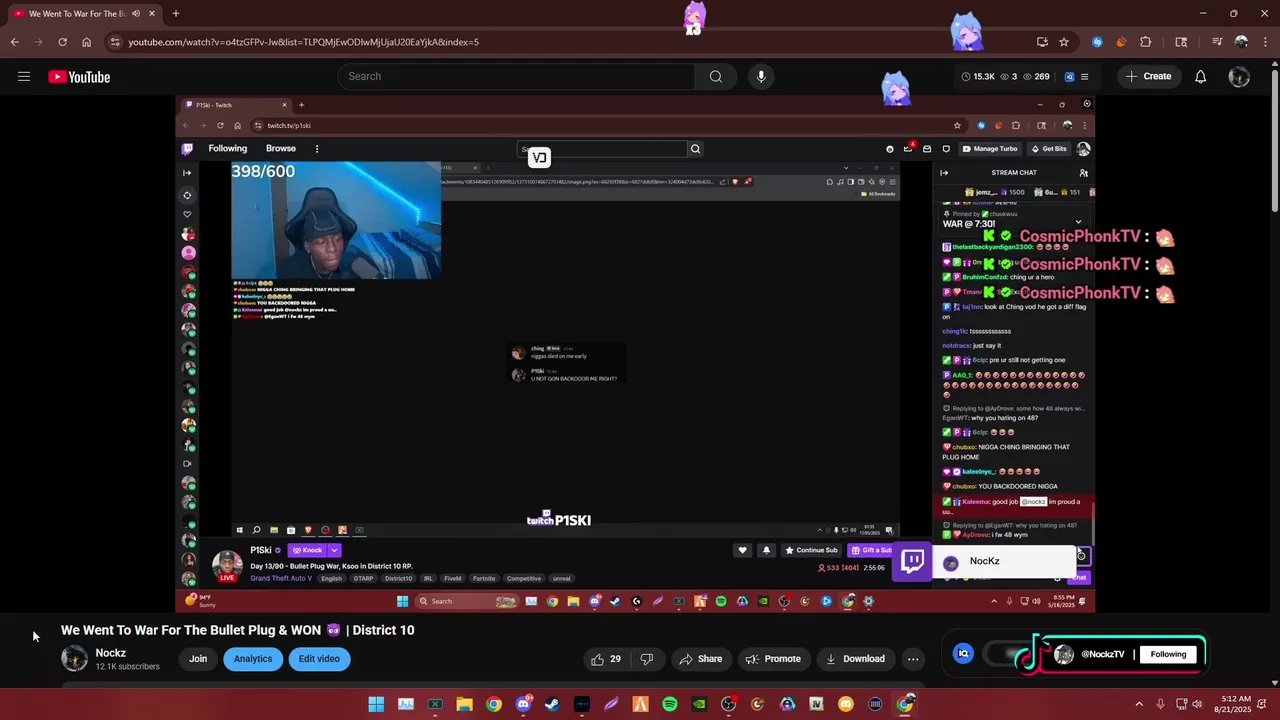Screen dimensions: 1280x720
Task: Open Chrome media controls icon
Action: [x=1217, y=42]
